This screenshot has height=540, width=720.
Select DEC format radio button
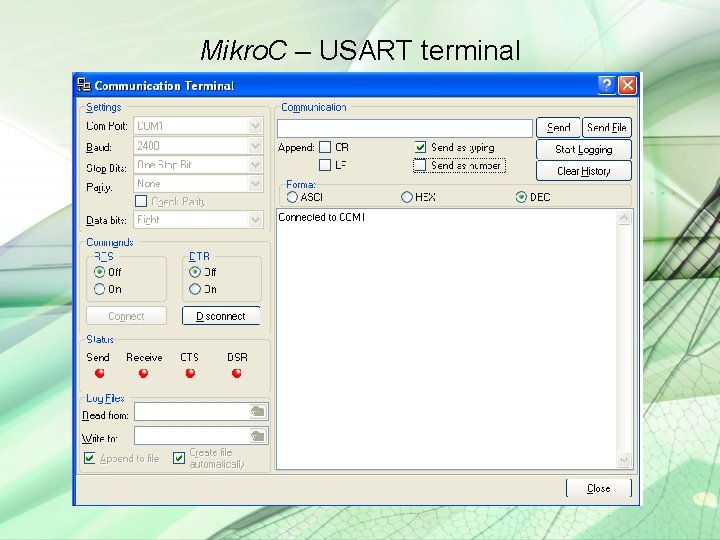click(x=521, y=197)
